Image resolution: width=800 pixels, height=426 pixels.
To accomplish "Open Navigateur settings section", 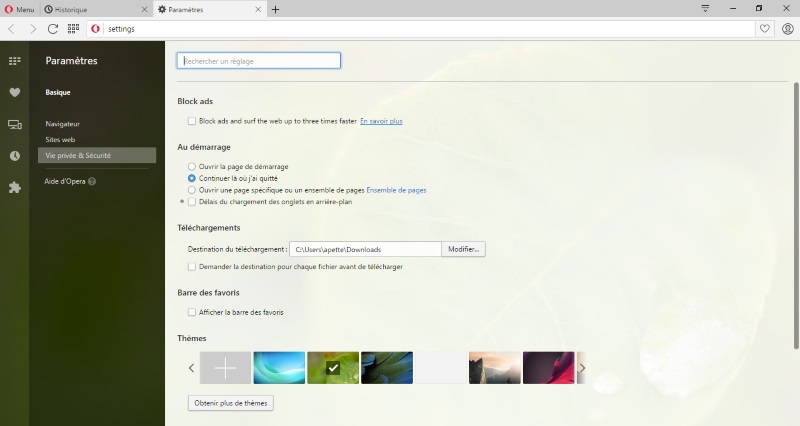I will (62, 124).
